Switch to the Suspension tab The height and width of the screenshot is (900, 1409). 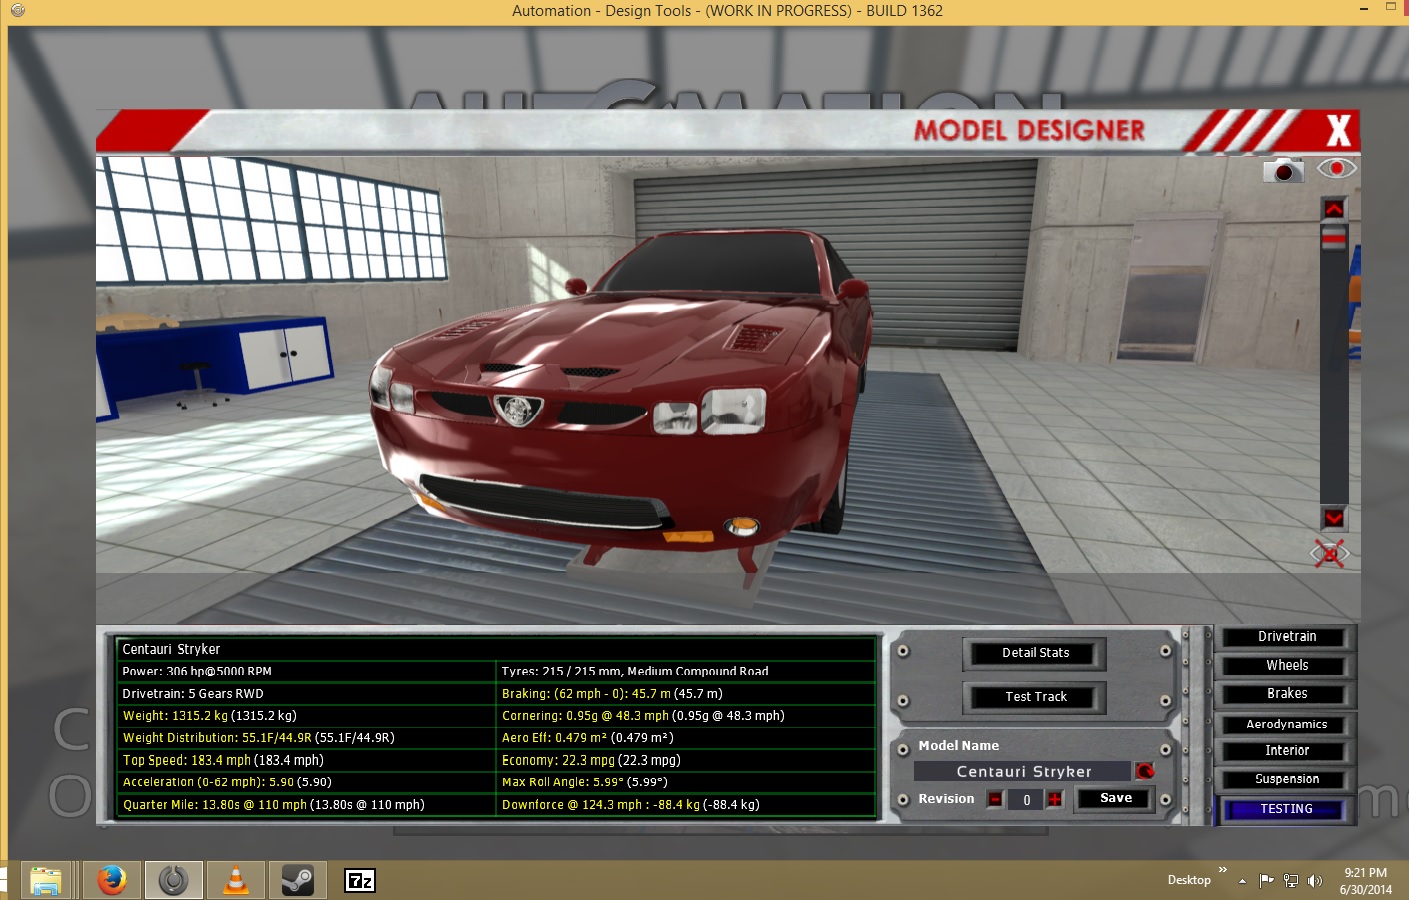coord(1286,779)
